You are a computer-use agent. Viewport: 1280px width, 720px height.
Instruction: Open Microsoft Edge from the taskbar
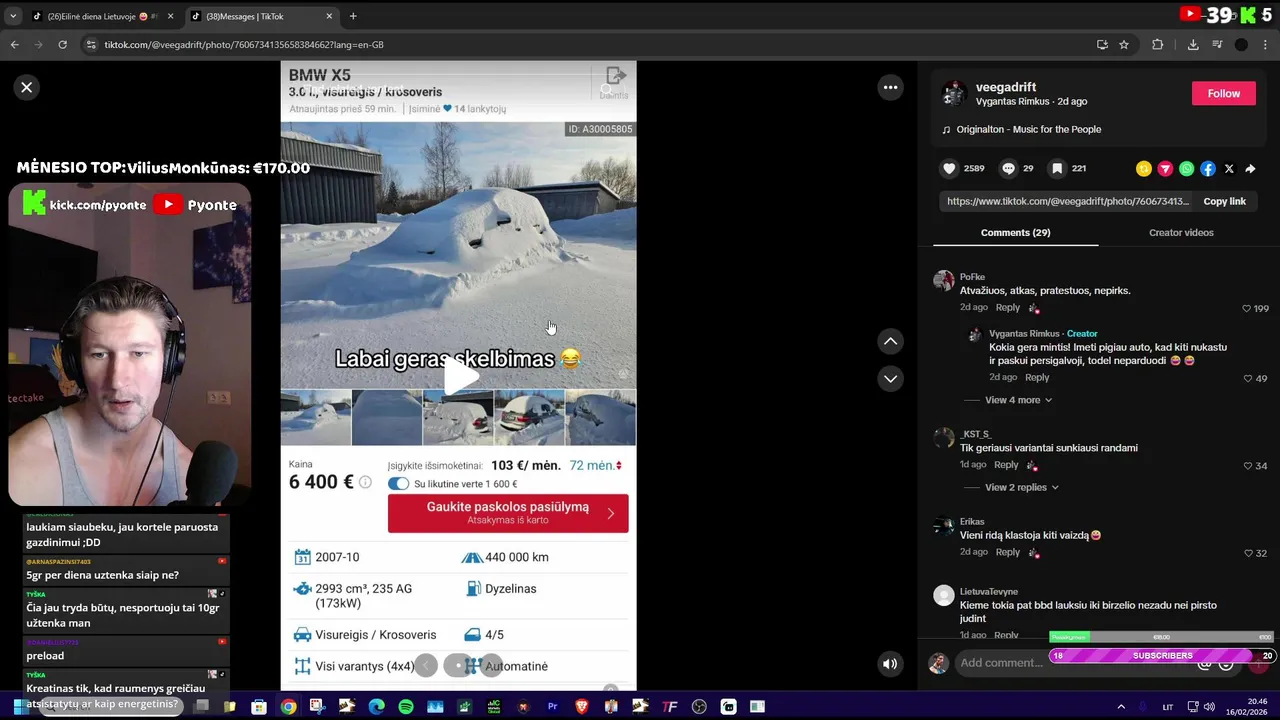(x=376, y=706)
